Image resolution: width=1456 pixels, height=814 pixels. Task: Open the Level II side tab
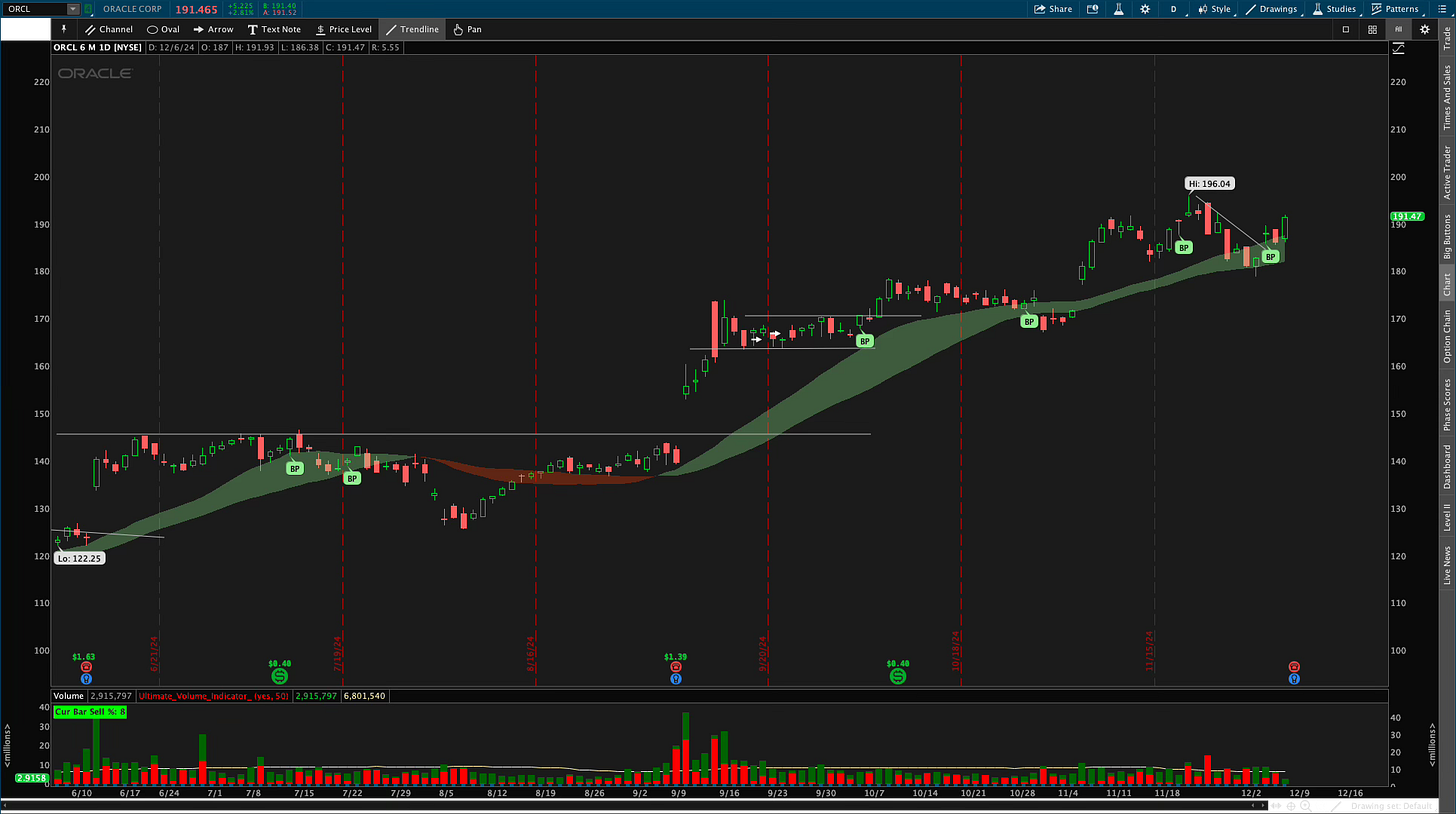click(1446, 517)
